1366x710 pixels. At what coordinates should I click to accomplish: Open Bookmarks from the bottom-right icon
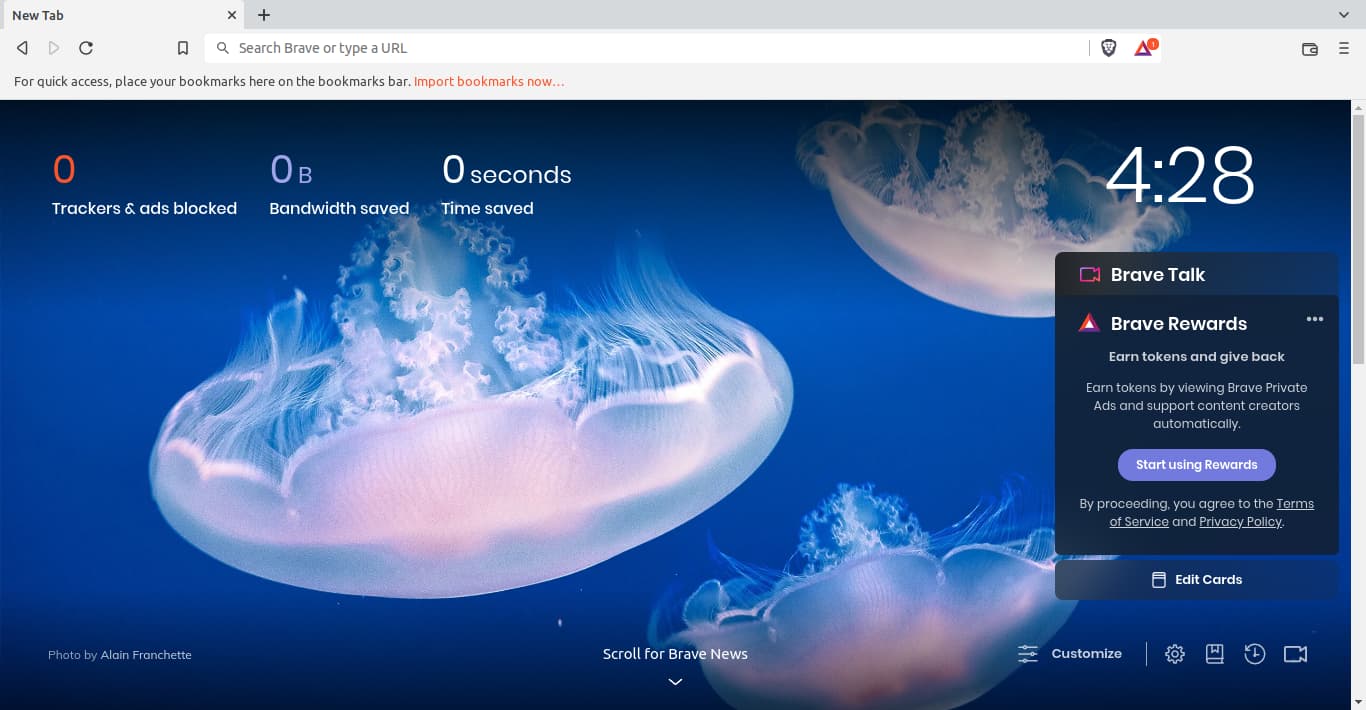tap(1215, 654)
